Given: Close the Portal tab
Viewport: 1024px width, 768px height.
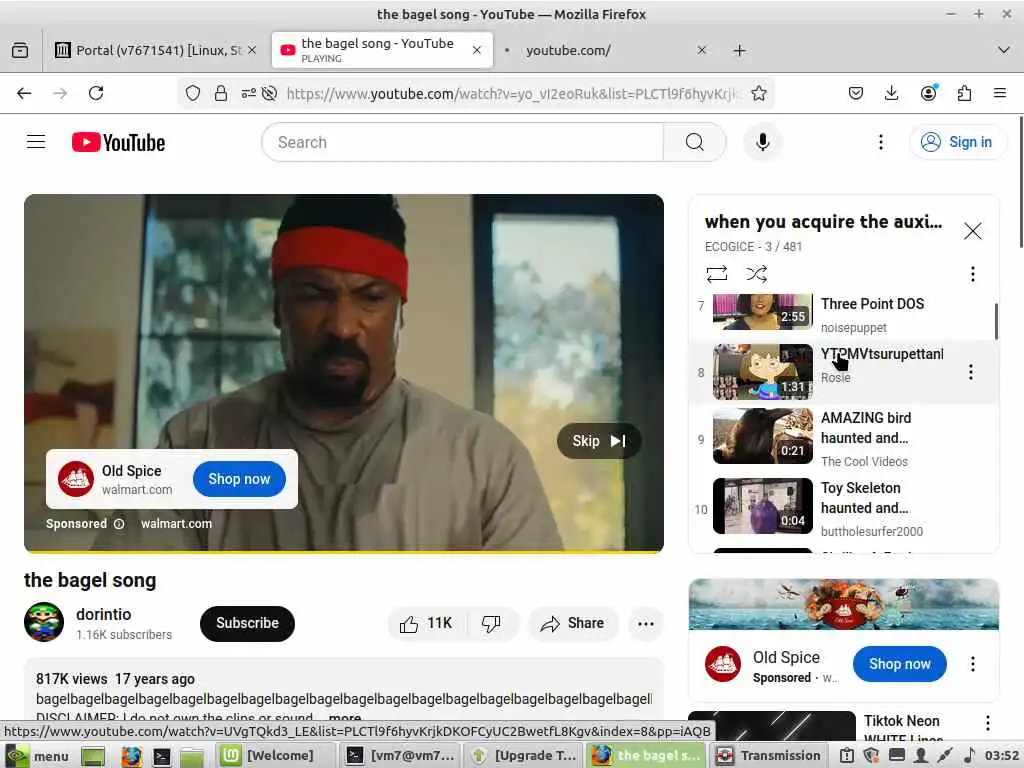Looking at the screenshot, I should [x=252, y=50].
